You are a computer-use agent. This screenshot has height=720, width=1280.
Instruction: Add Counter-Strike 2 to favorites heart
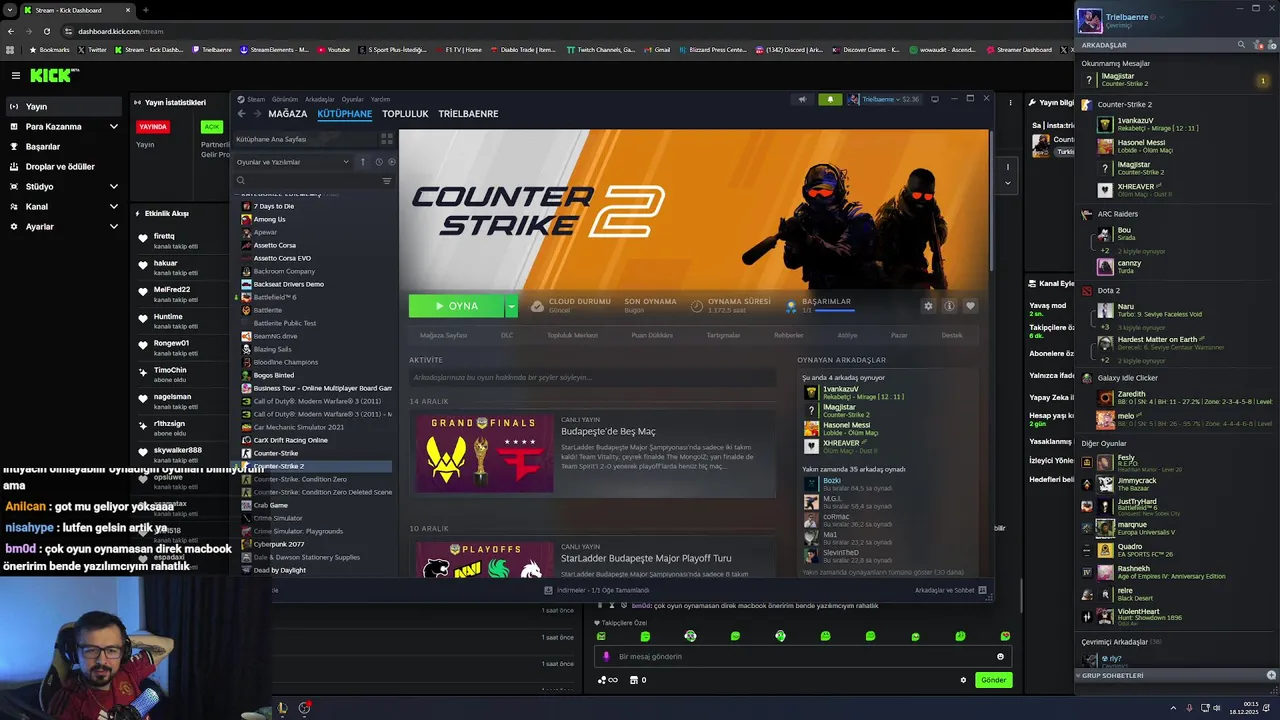click(970, 306)
